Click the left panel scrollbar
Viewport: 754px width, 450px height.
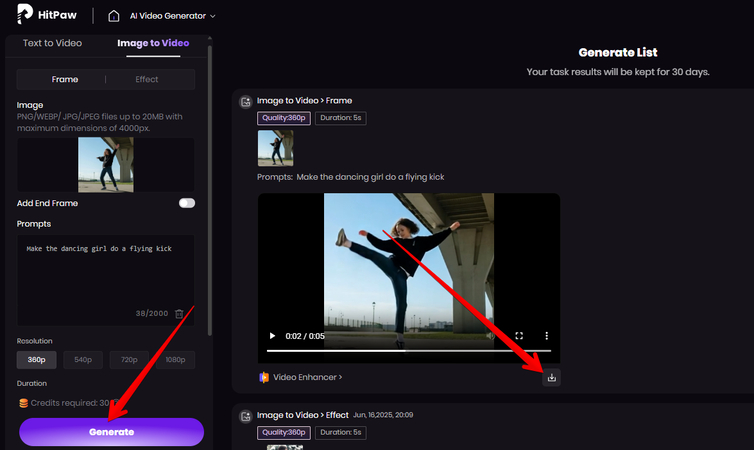point(210,190)
